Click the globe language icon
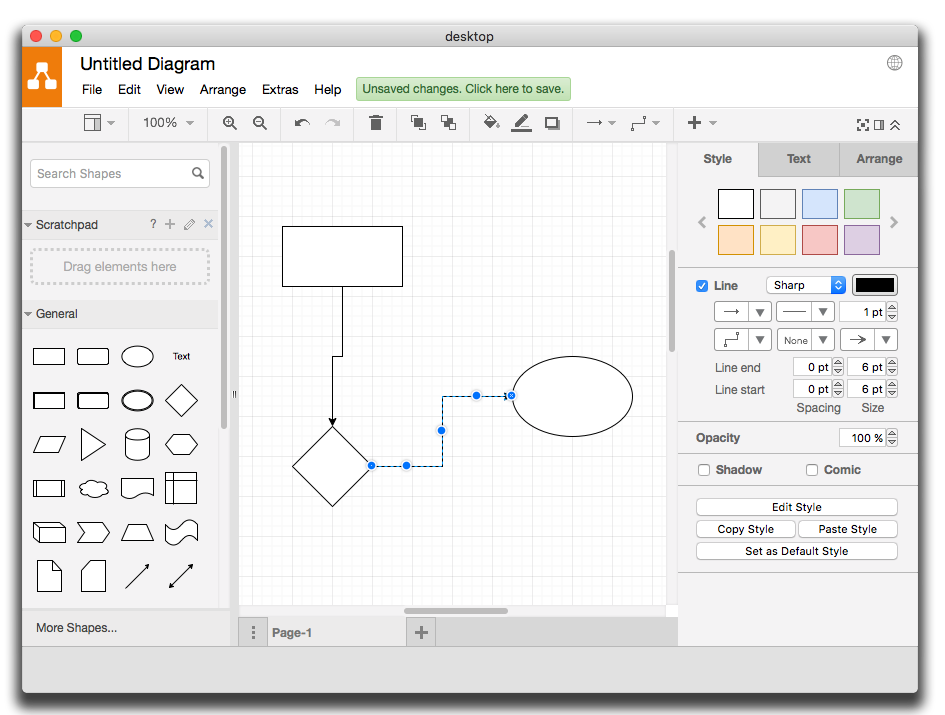 coord(894,63)
